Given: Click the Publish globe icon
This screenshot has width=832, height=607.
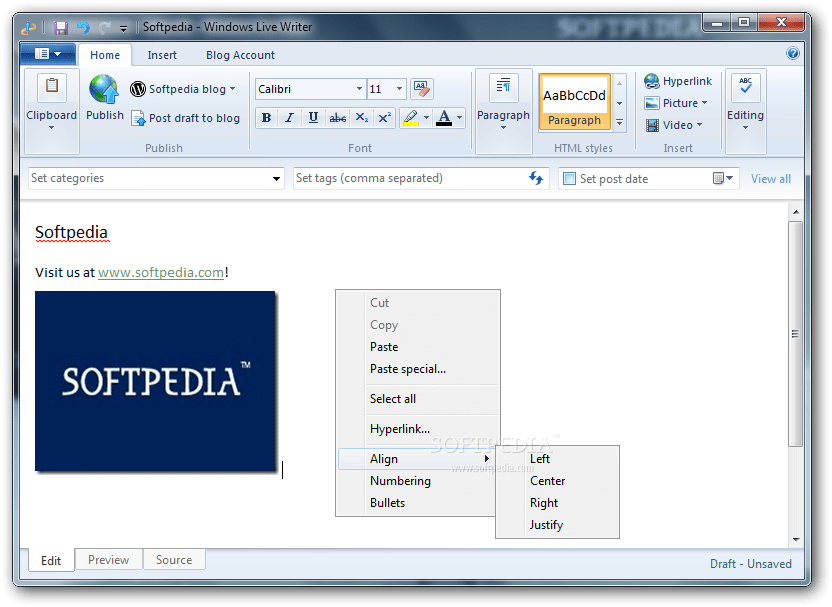Looking at the screenshot, I should coord(104,90).
